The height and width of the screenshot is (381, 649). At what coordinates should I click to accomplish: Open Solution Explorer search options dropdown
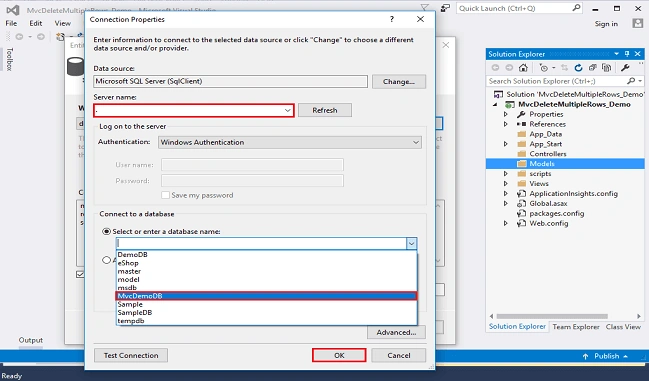(640, 81)
